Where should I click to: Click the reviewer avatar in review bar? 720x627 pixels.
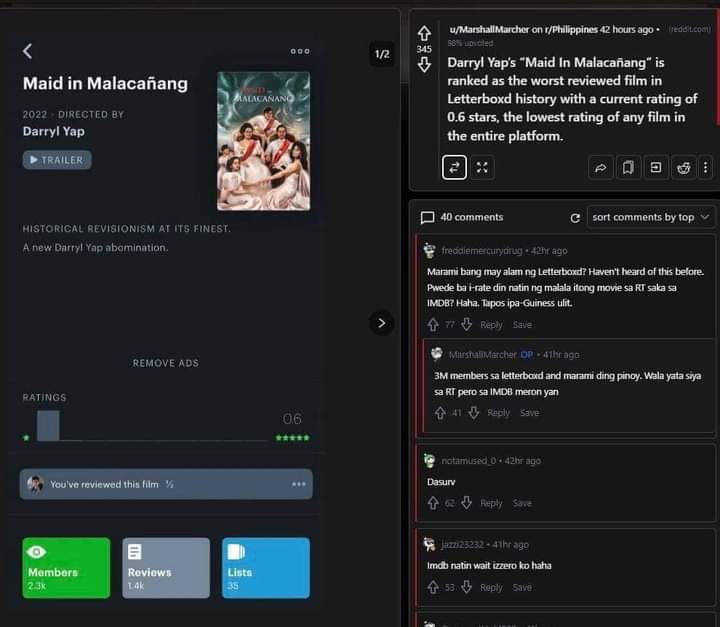click(x=35, y=484)
